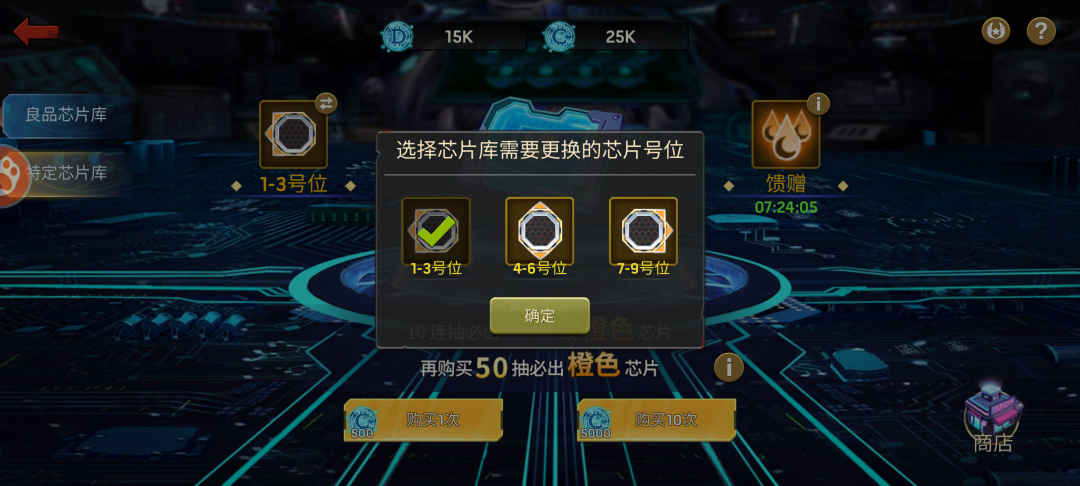Click 购买10次 purchase button
1080x486 pixels.
pyautogui.click(x=656, y=420)
